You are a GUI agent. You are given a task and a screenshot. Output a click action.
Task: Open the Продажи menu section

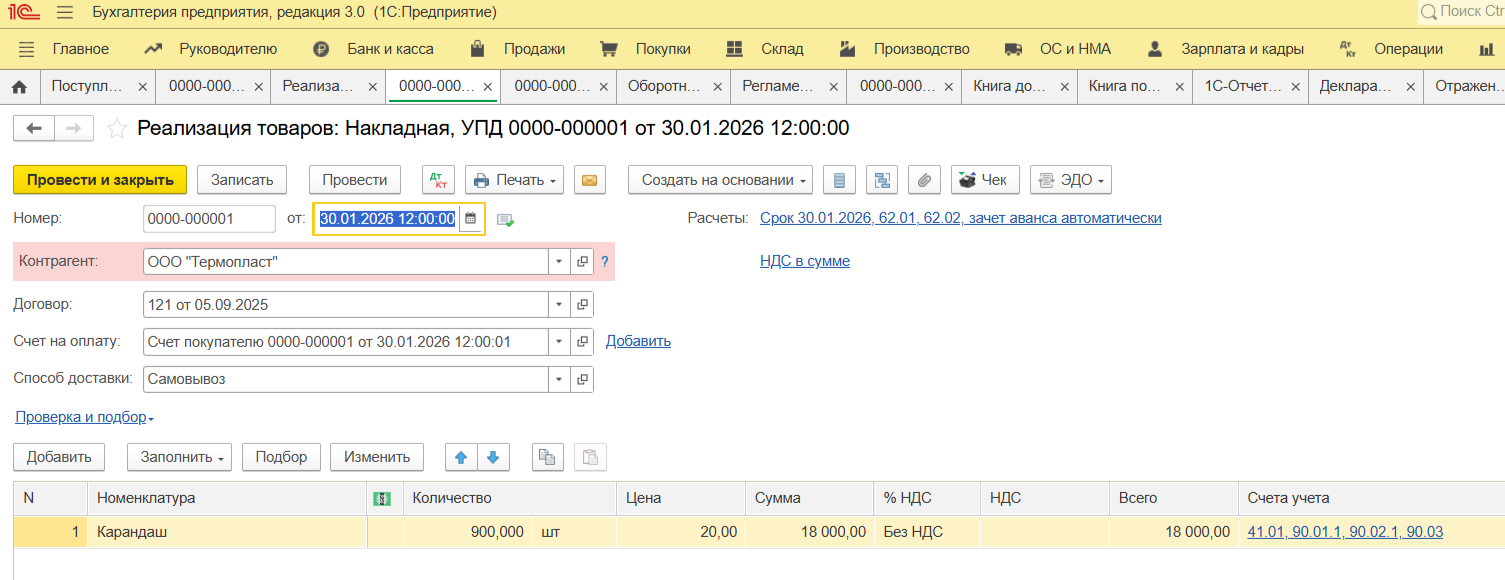534,49
